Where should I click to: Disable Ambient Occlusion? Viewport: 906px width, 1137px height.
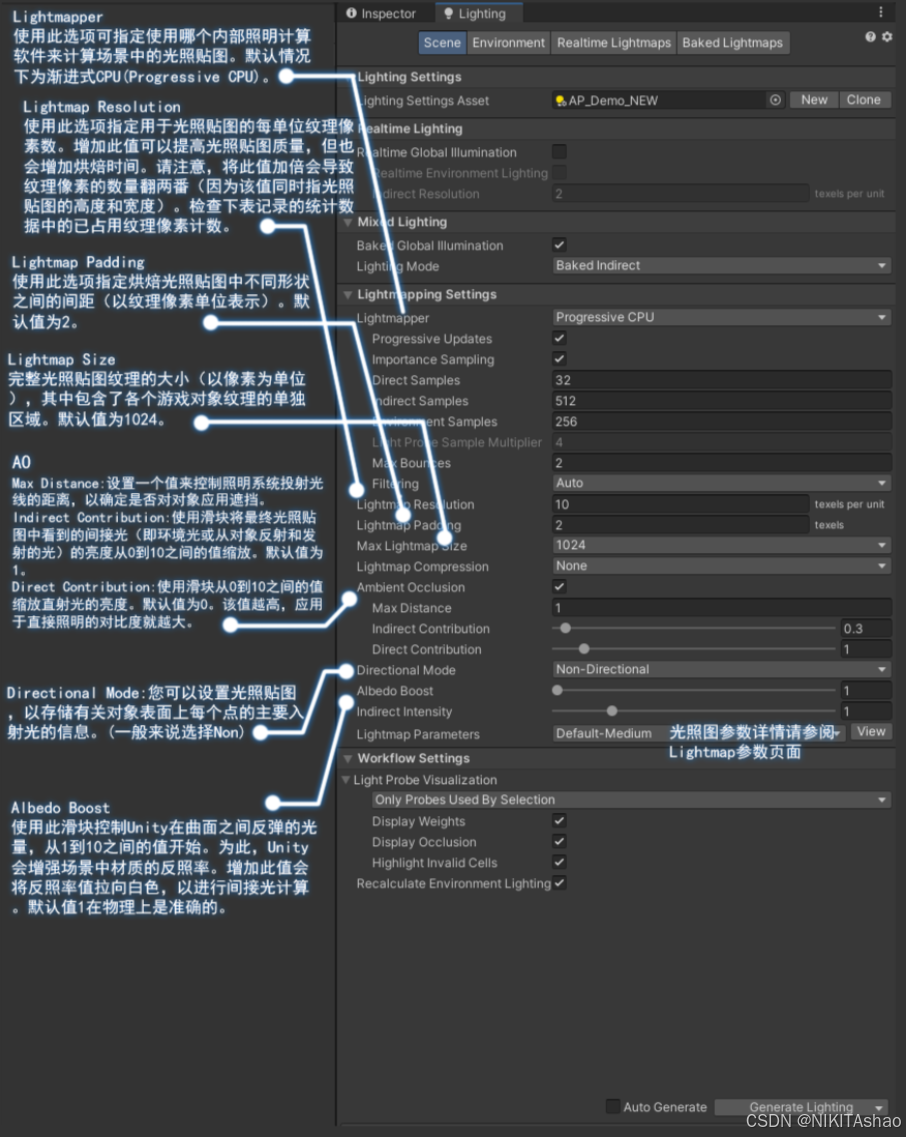[559, 587]
